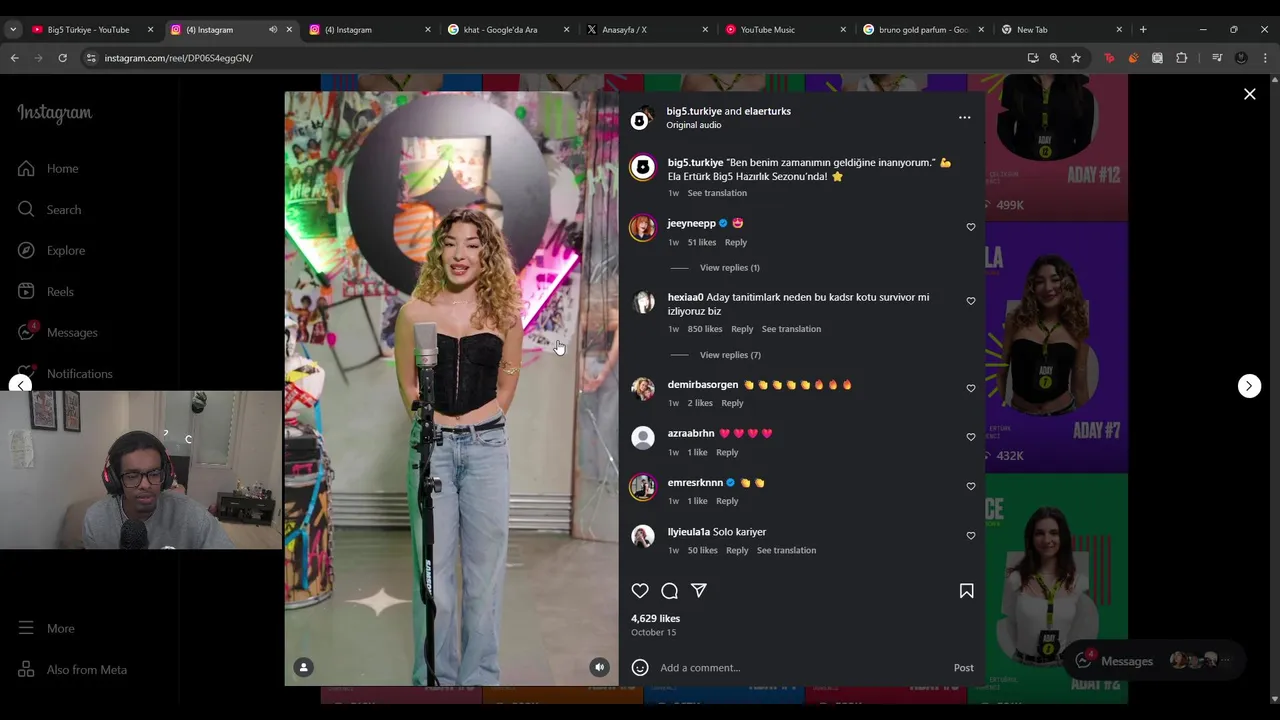Click the Instagram logo
The width and height of the screenshot is (1280, 720).
[x=54, y=114]
